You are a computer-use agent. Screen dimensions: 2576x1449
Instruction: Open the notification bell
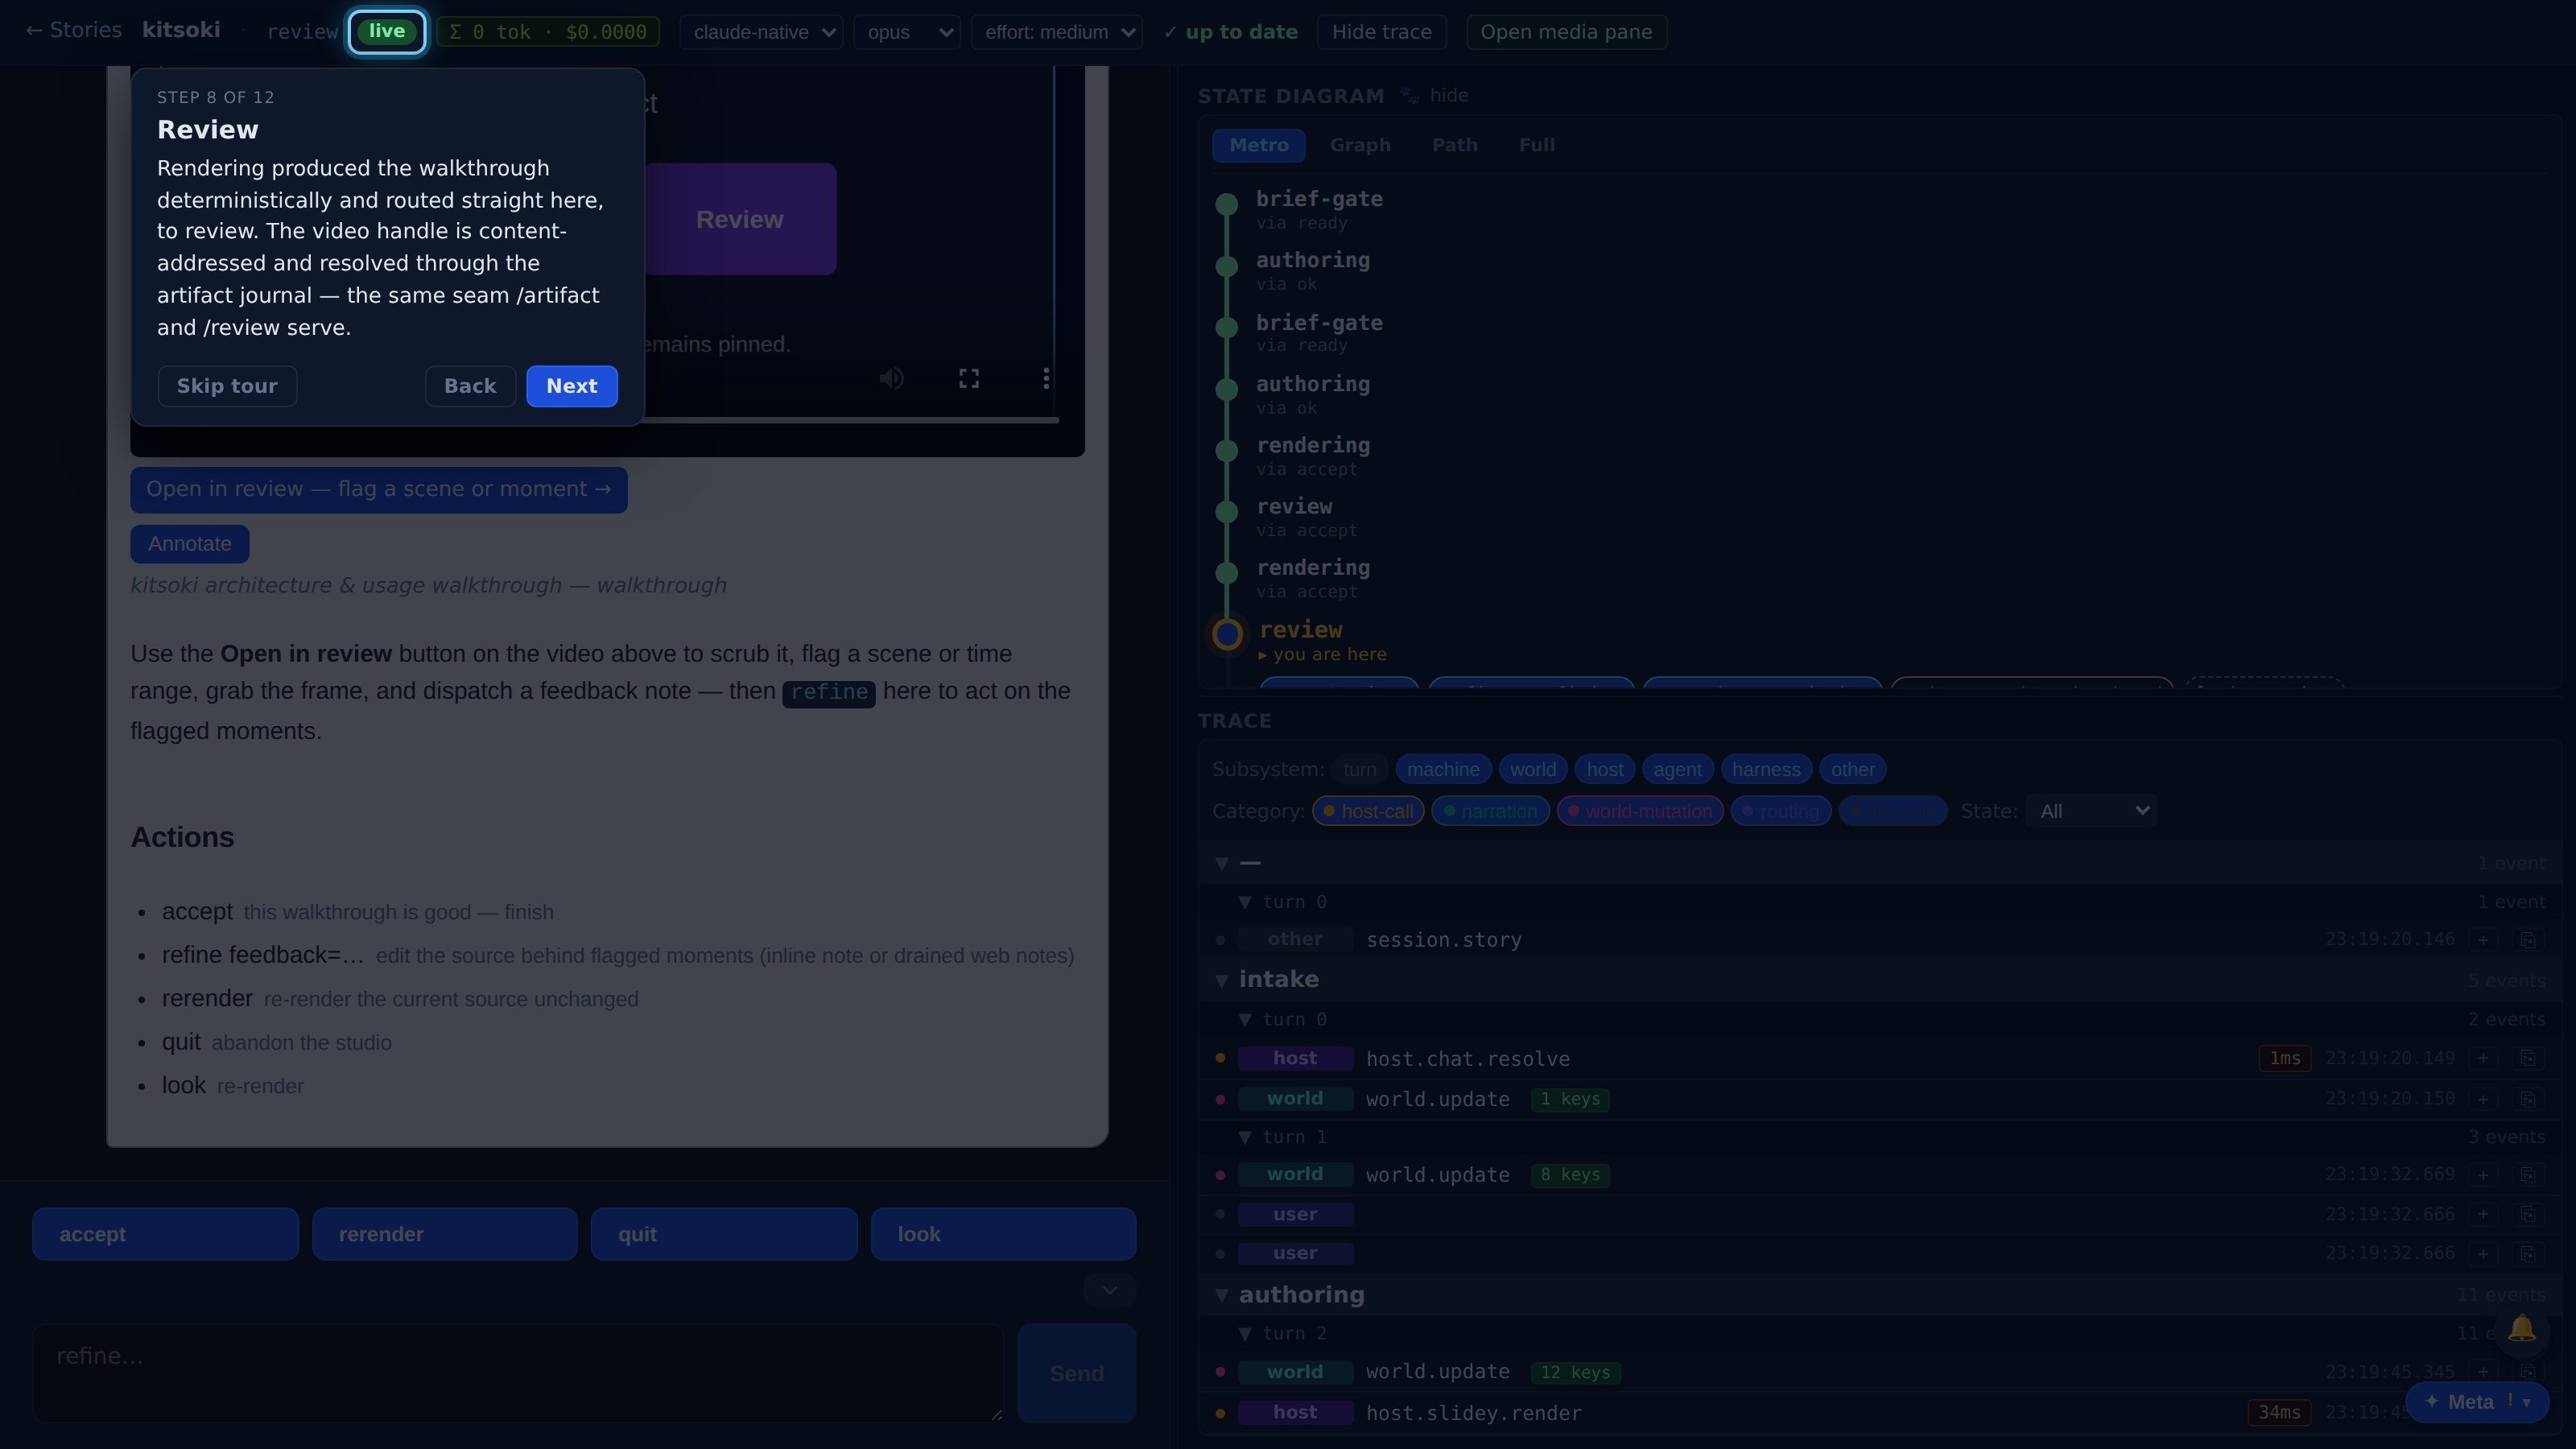click(2521, 1329)
